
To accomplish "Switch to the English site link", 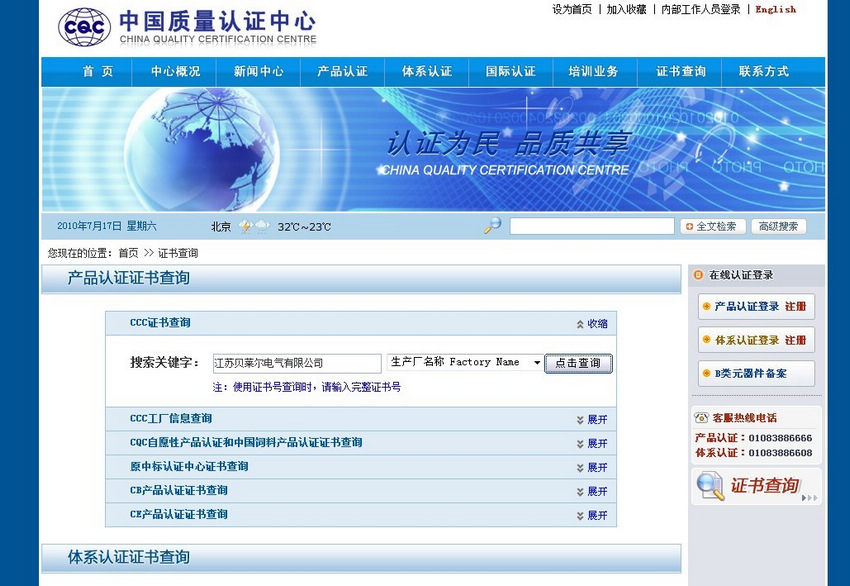I will click(x=775, y=9).
